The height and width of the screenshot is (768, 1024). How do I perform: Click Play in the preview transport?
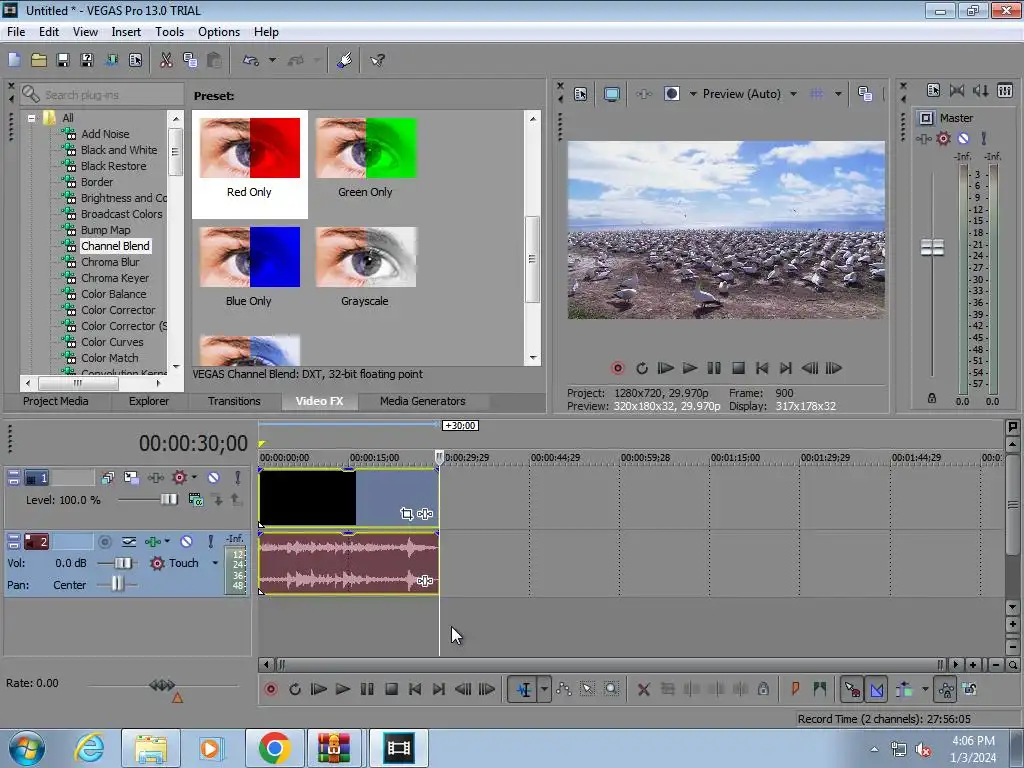coord(690,368)
